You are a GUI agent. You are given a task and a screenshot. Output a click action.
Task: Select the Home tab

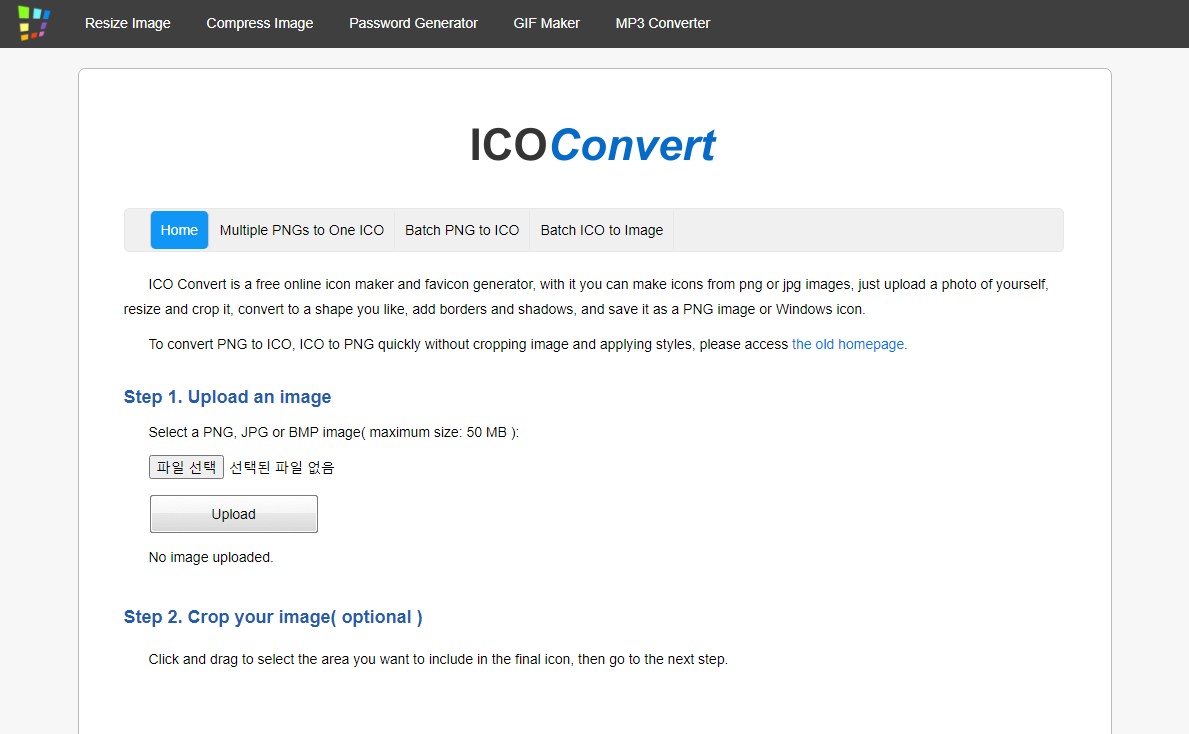tap(179, 230)
